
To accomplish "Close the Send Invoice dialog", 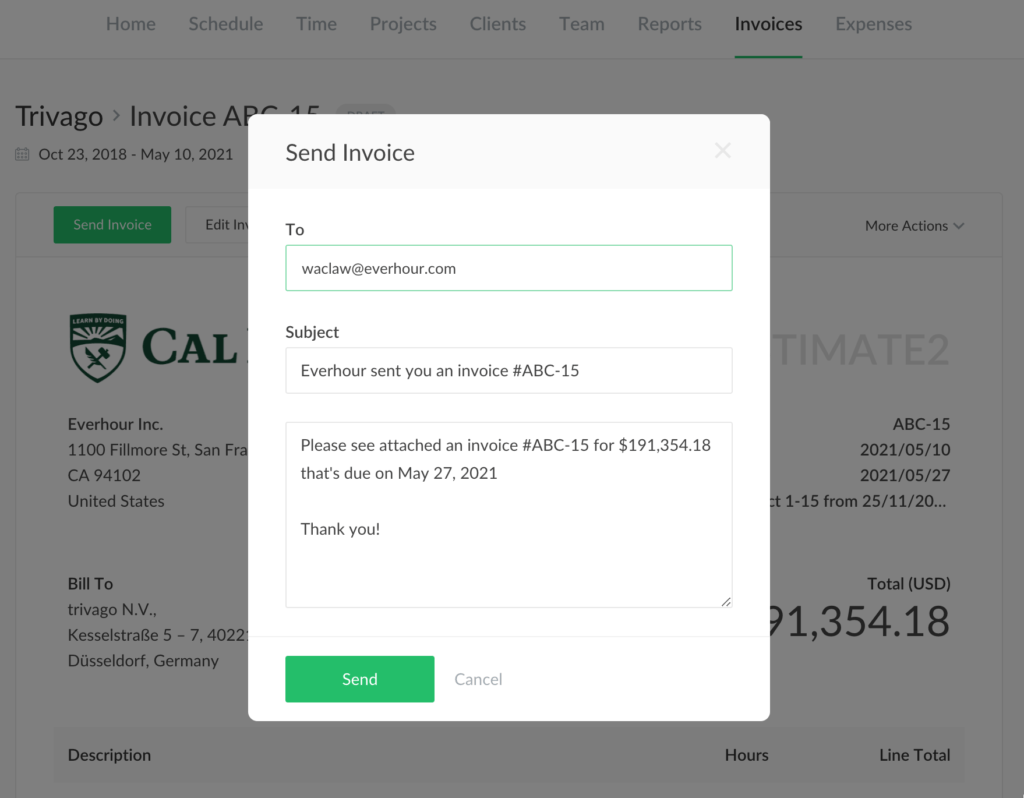I will click(722, 150).
